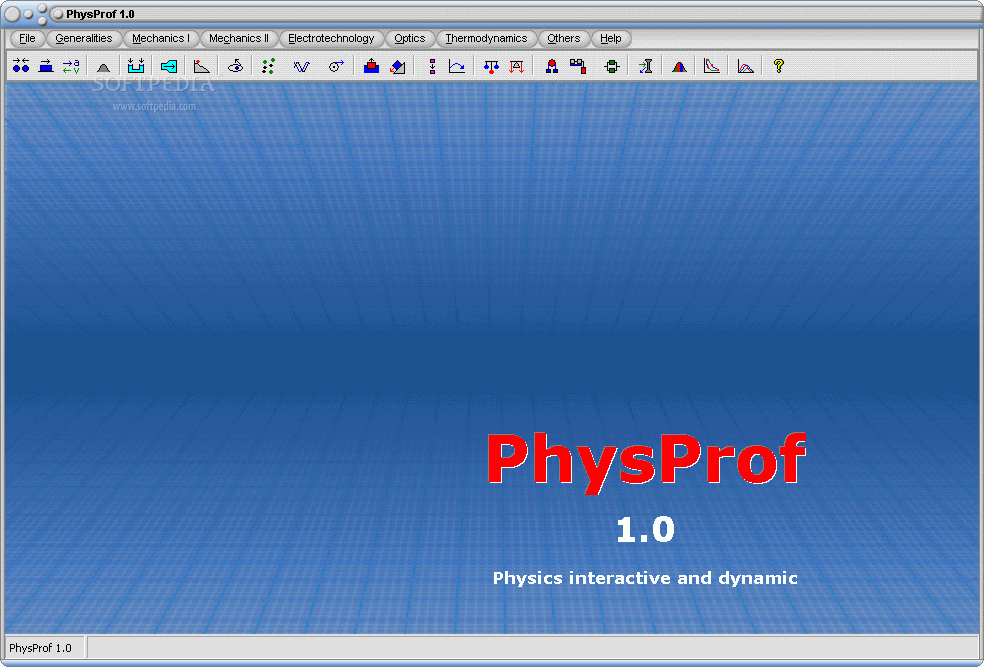The image size is (984, 667).
Task: Open the Optics menu
Action: pyautogui.click(x=409, y=38)
